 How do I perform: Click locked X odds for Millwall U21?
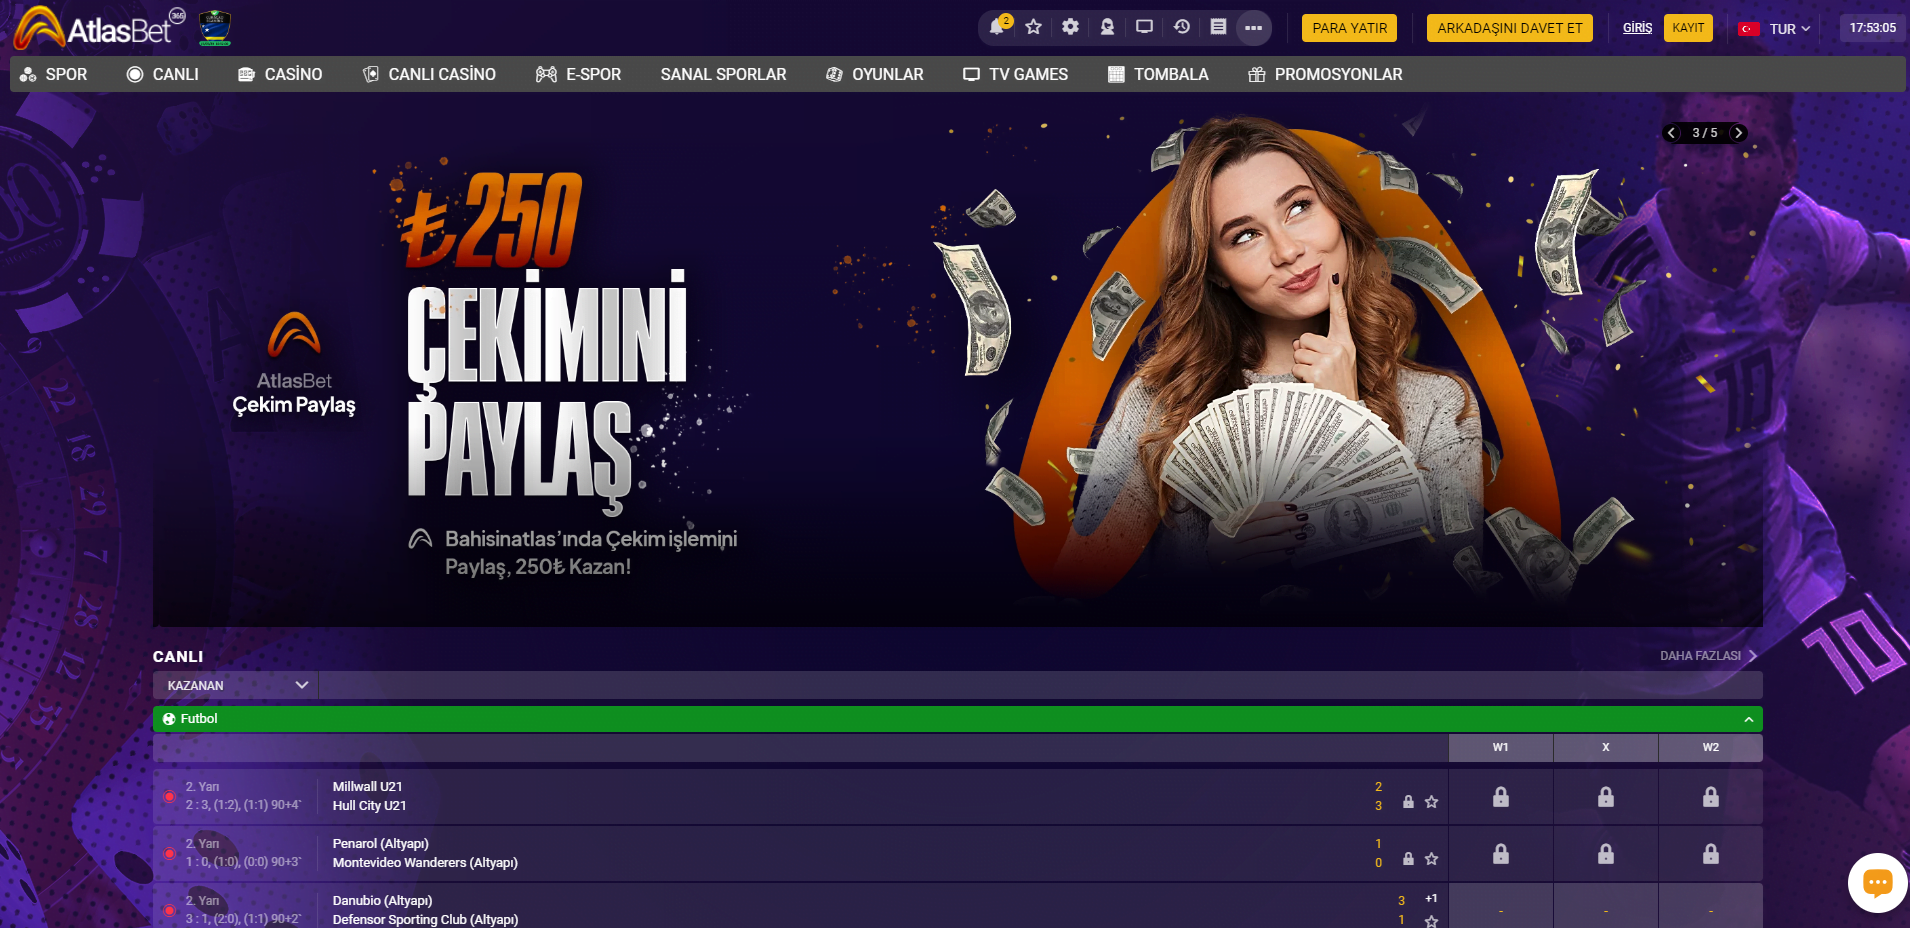point(1606,797)
